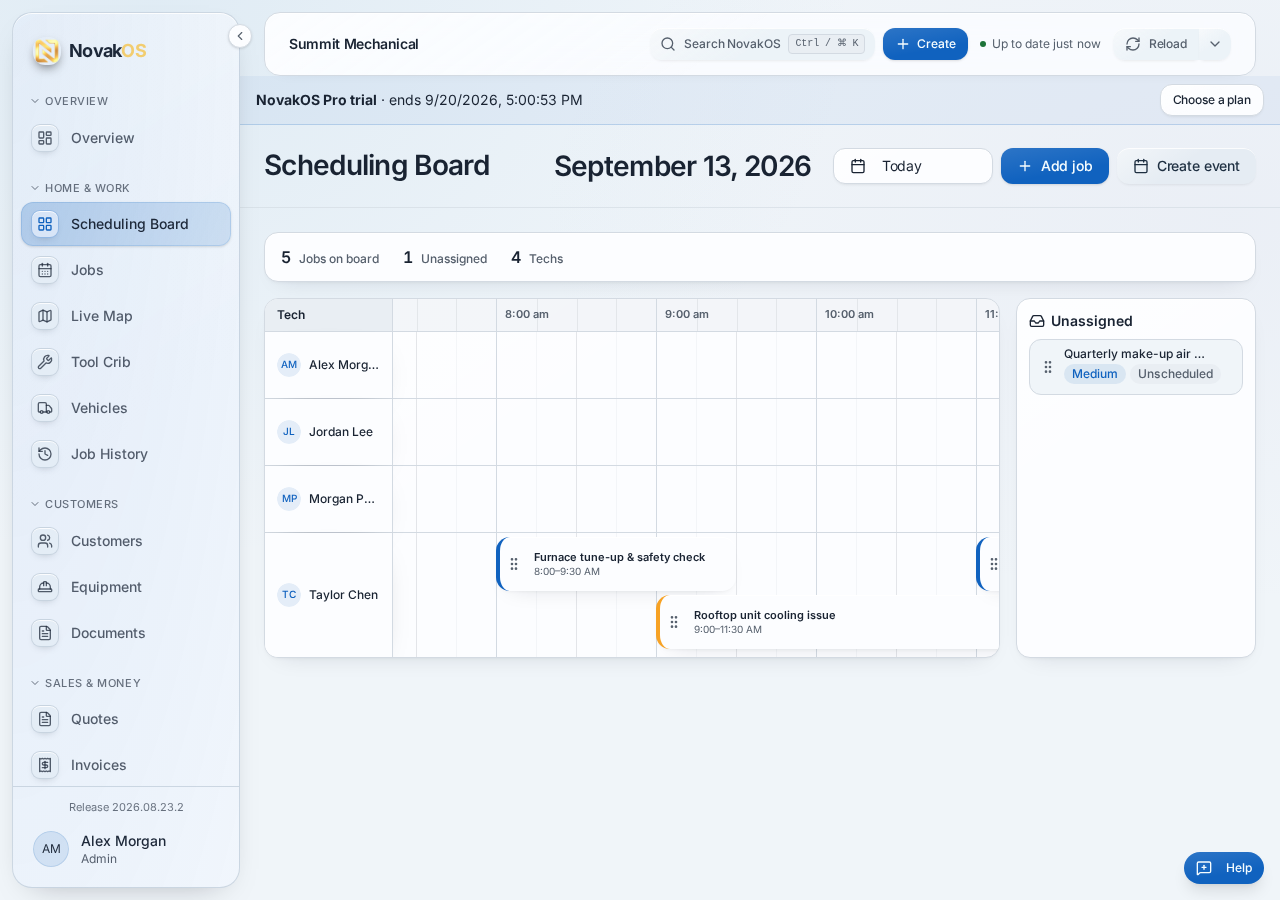1280x900 pixels.
Task: Click the Furnace tune-up & safety check job
Action: (x=616, y=564)
